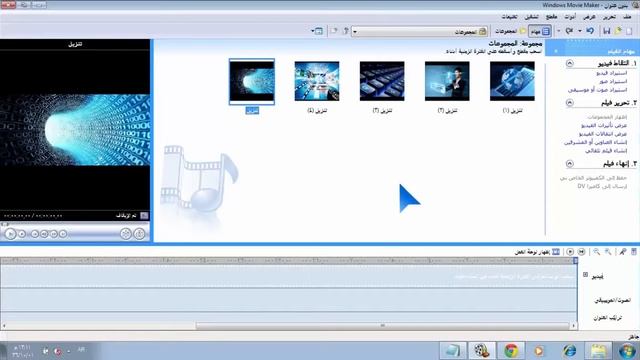This screenshot has height=360, width=640.
Task: Select thumbnail تنزيل (1) globe keyboard clip
Action: click(512, 81)
